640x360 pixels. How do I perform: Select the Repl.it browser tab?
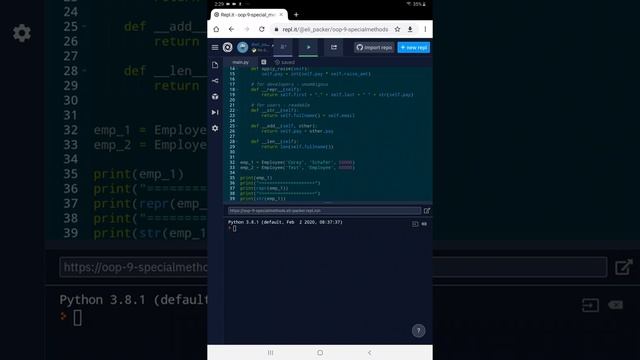tap(249, 15)
